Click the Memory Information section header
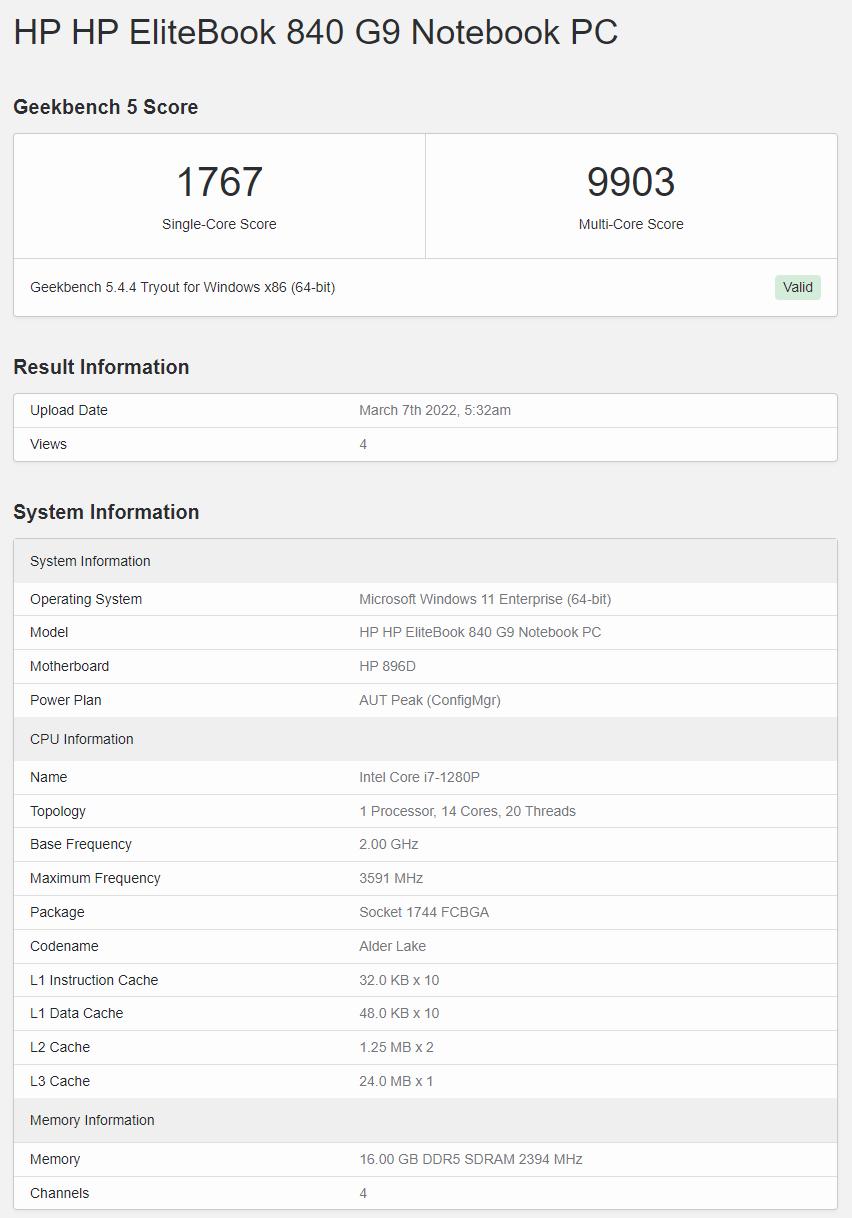This screenshot has width=852, height=1218. [92, 1121]
